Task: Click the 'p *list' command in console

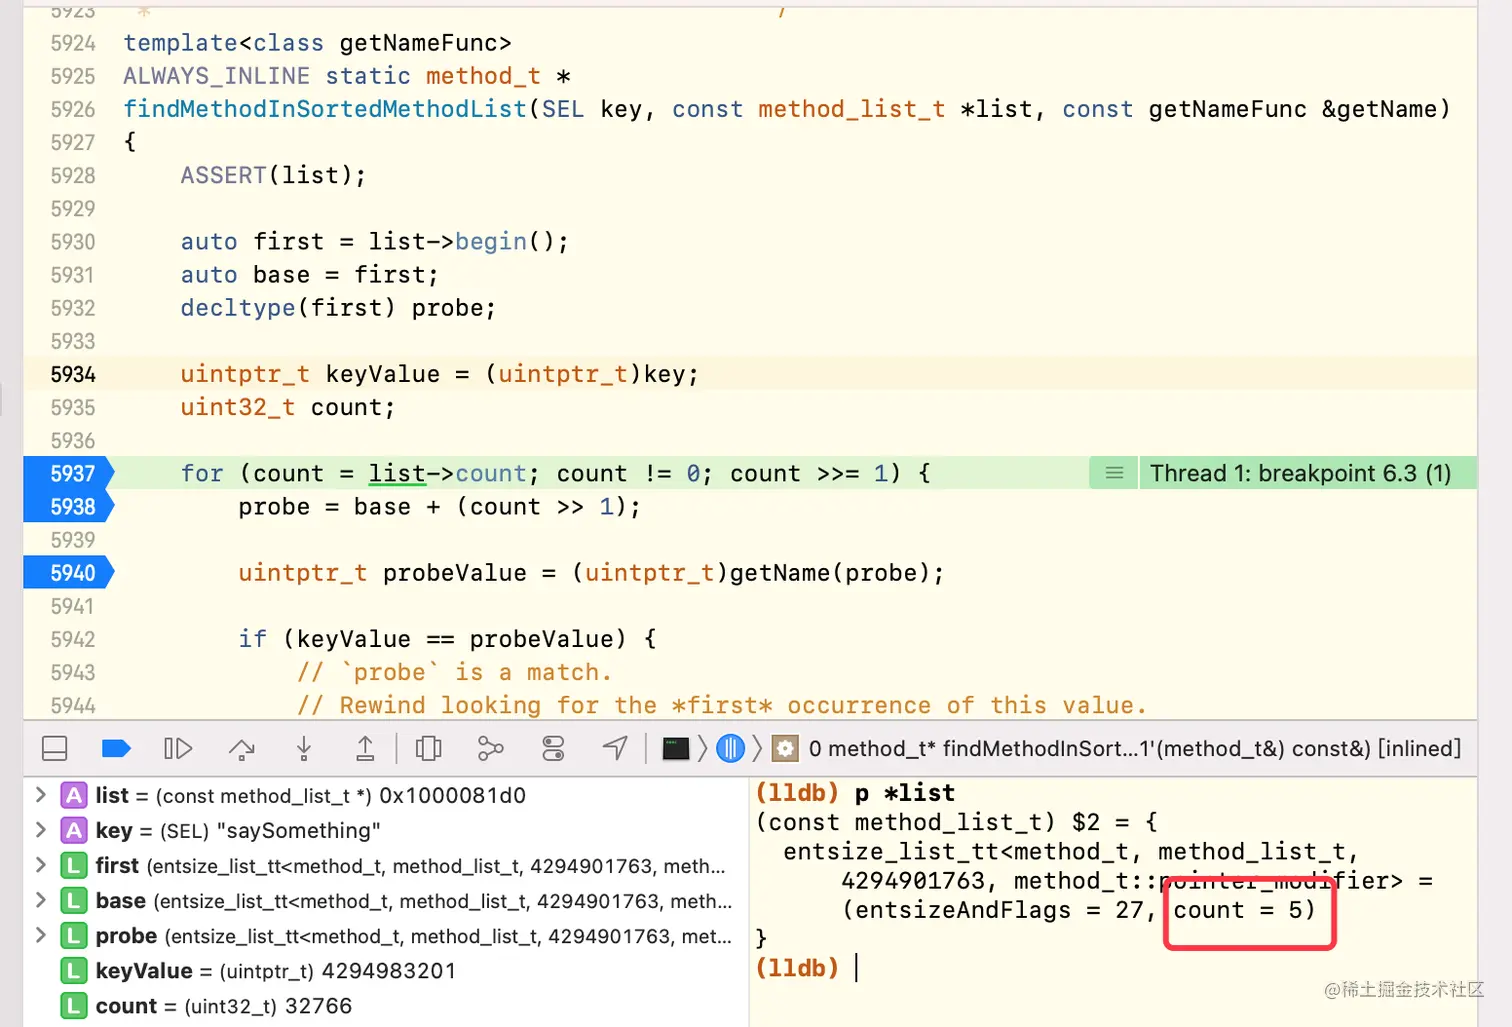Action: click(905, 793)
